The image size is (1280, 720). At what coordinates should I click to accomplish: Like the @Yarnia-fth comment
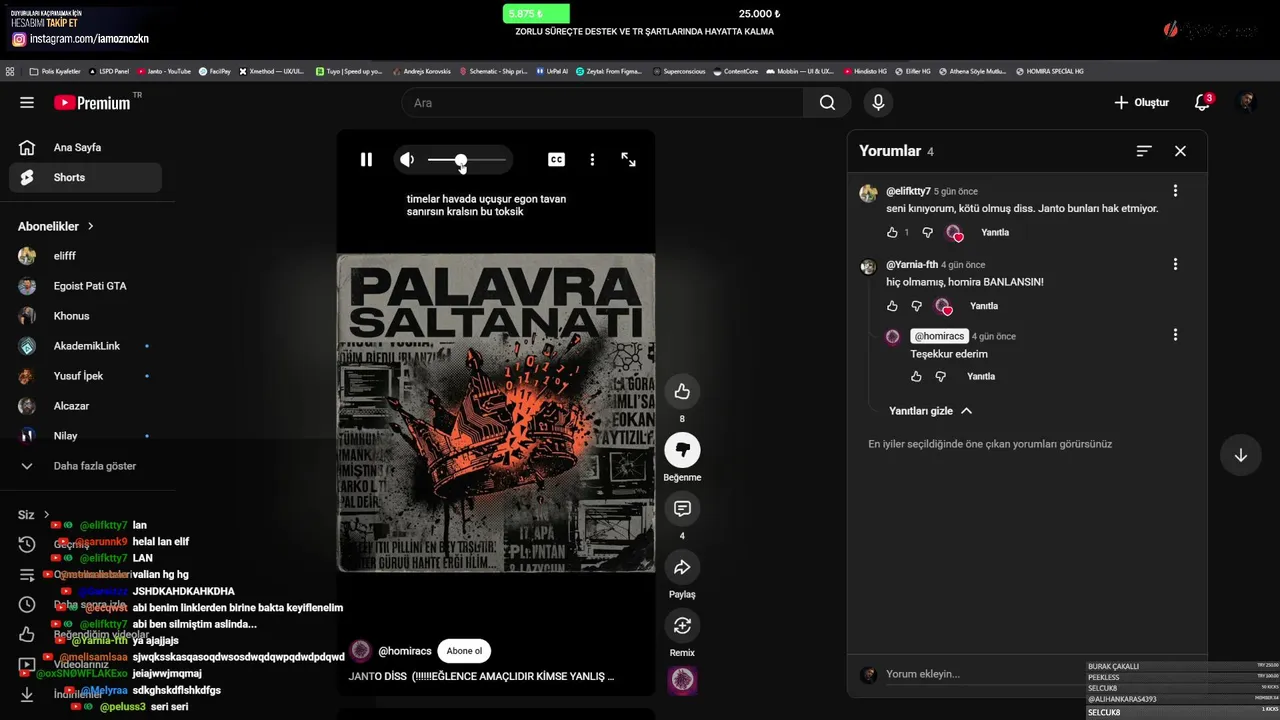tap(892, 306)
